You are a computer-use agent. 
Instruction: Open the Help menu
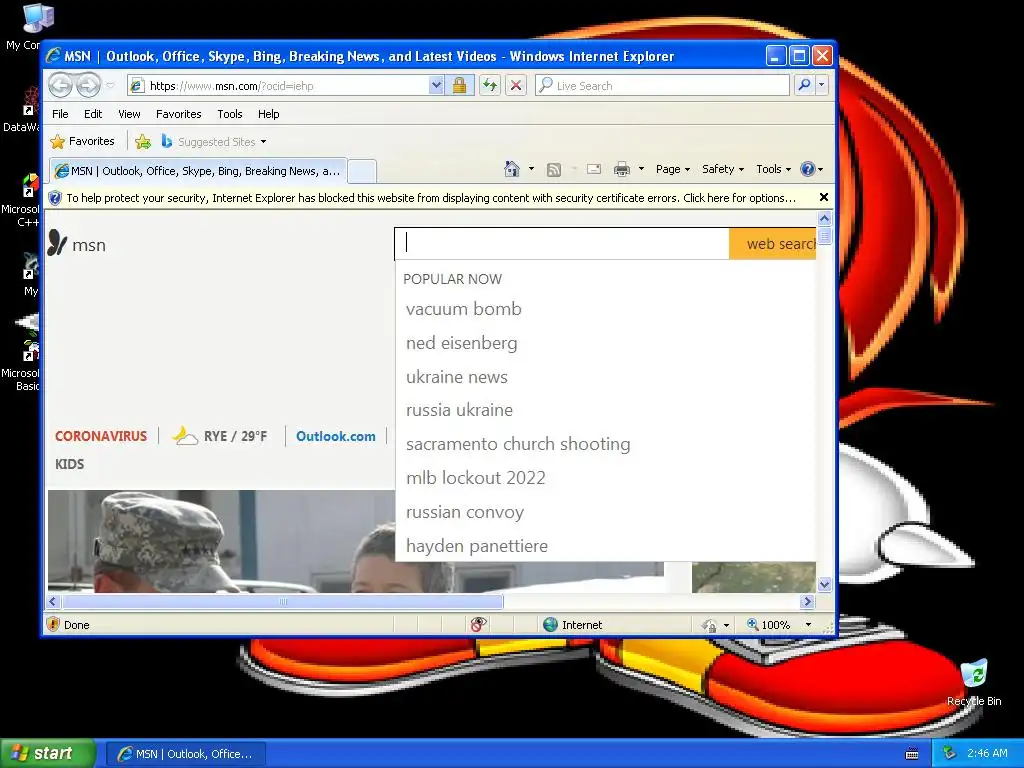(x=268, y=114)
